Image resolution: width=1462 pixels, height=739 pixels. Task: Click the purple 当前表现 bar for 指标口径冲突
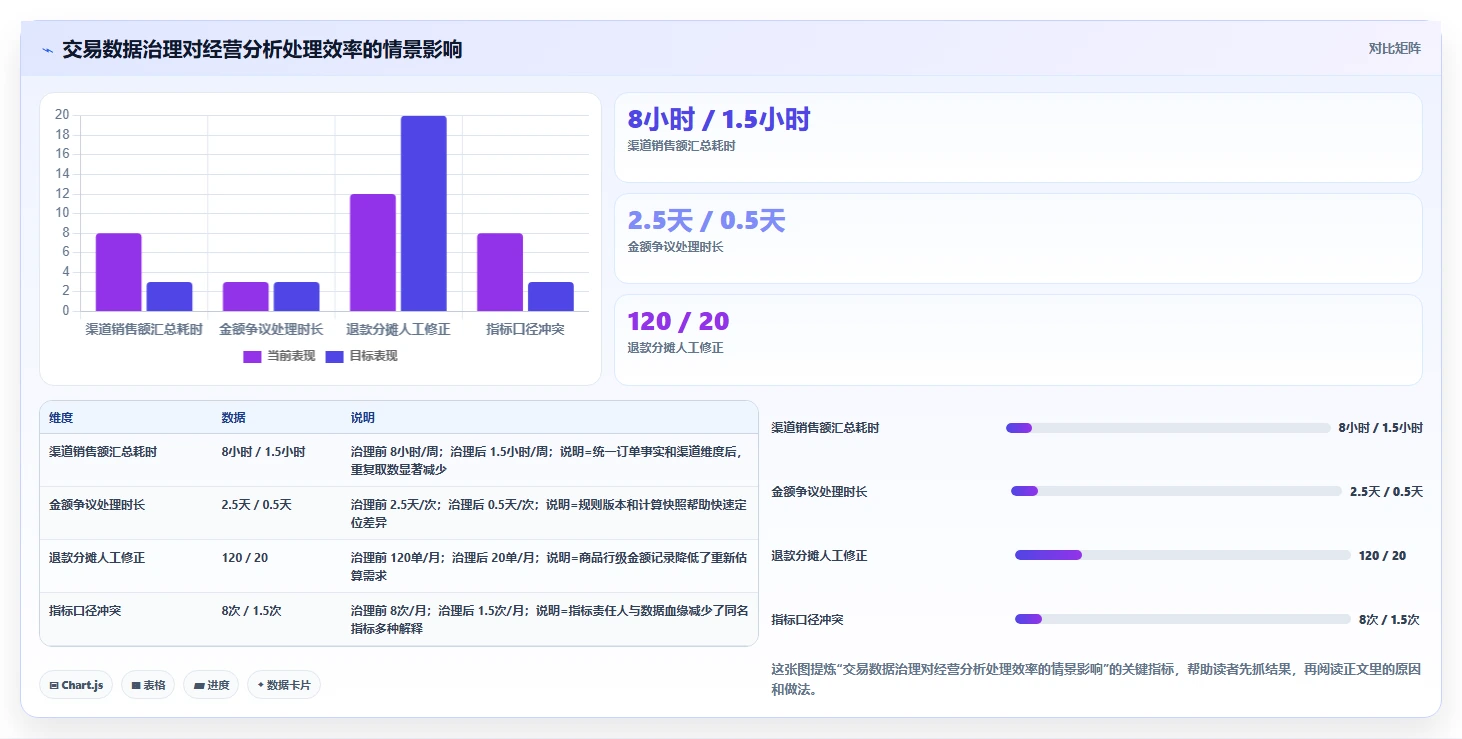[x=500, y=272]
